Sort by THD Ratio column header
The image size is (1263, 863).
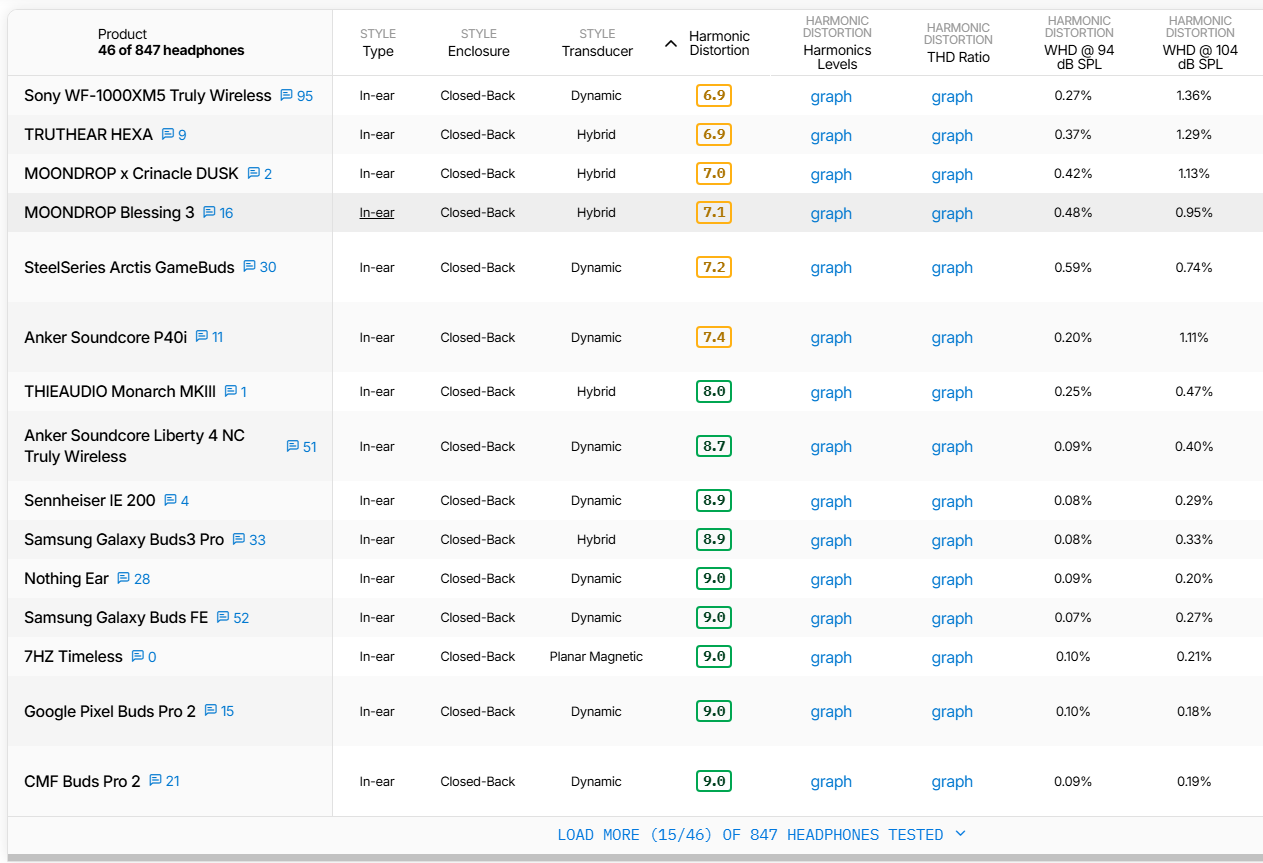(x=958, y=43)
